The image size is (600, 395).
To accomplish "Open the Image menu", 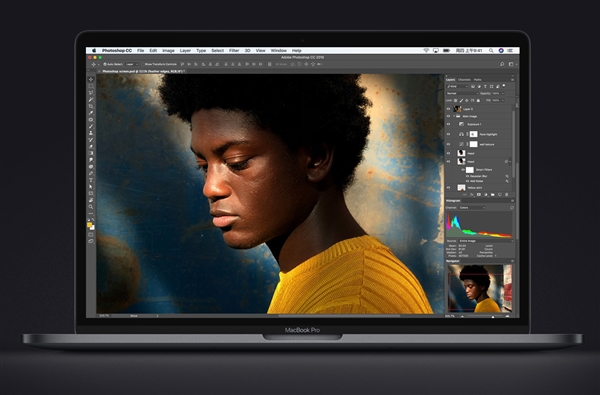I will tap(168, 51).
